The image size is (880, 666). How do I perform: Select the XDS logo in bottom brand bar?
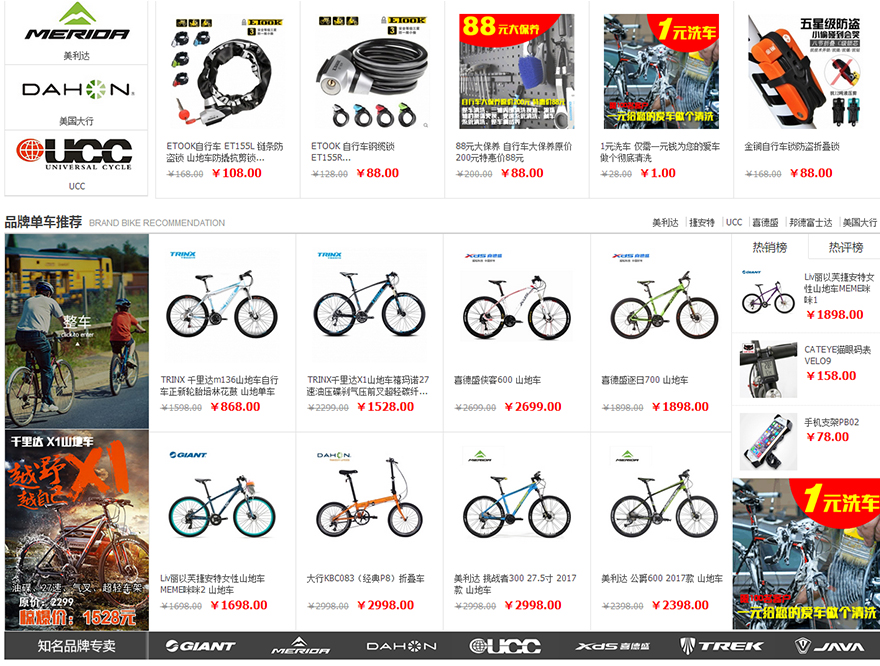click(x=612, y=646)
